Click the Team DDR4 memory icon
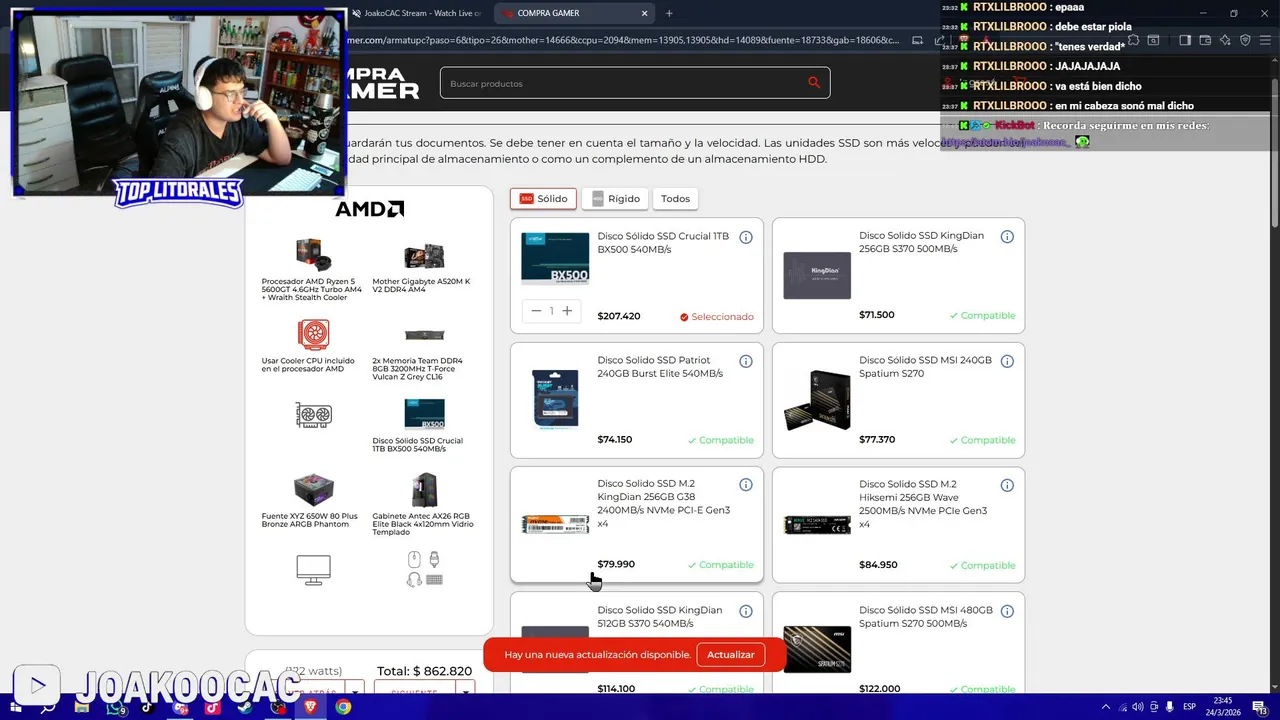This screenshot has height=720, width=1280. [x=424, y=335]
